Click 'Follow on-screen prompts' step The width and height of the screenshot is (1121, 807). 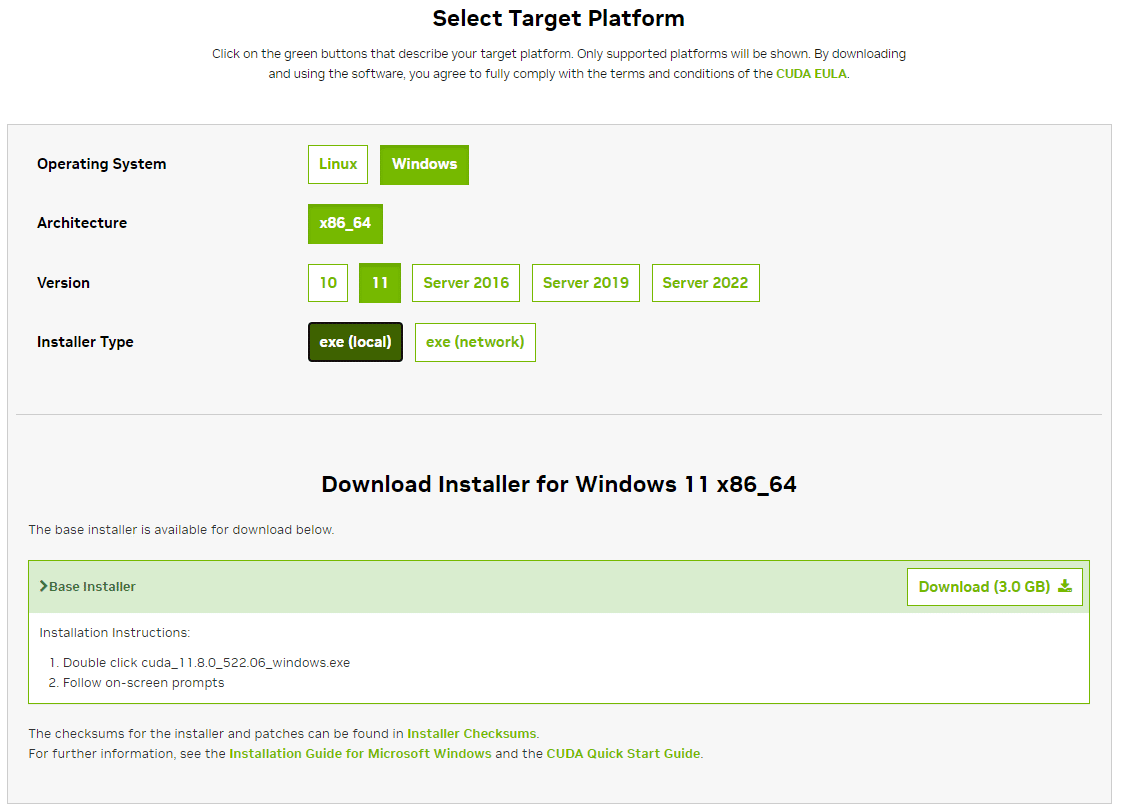click(x=144, y=683)
